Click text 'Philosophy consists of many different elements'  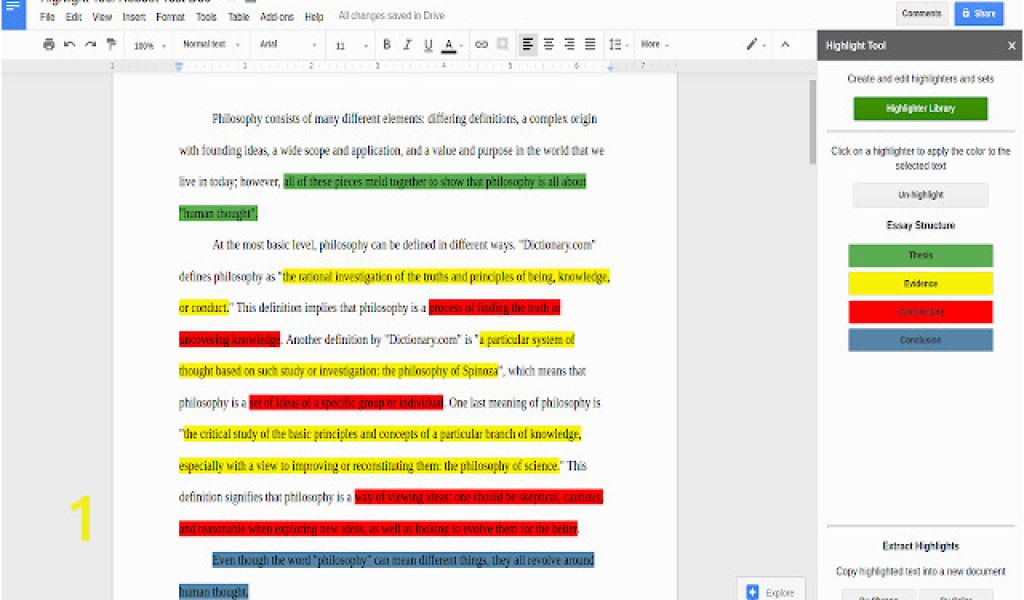point(317,119)
